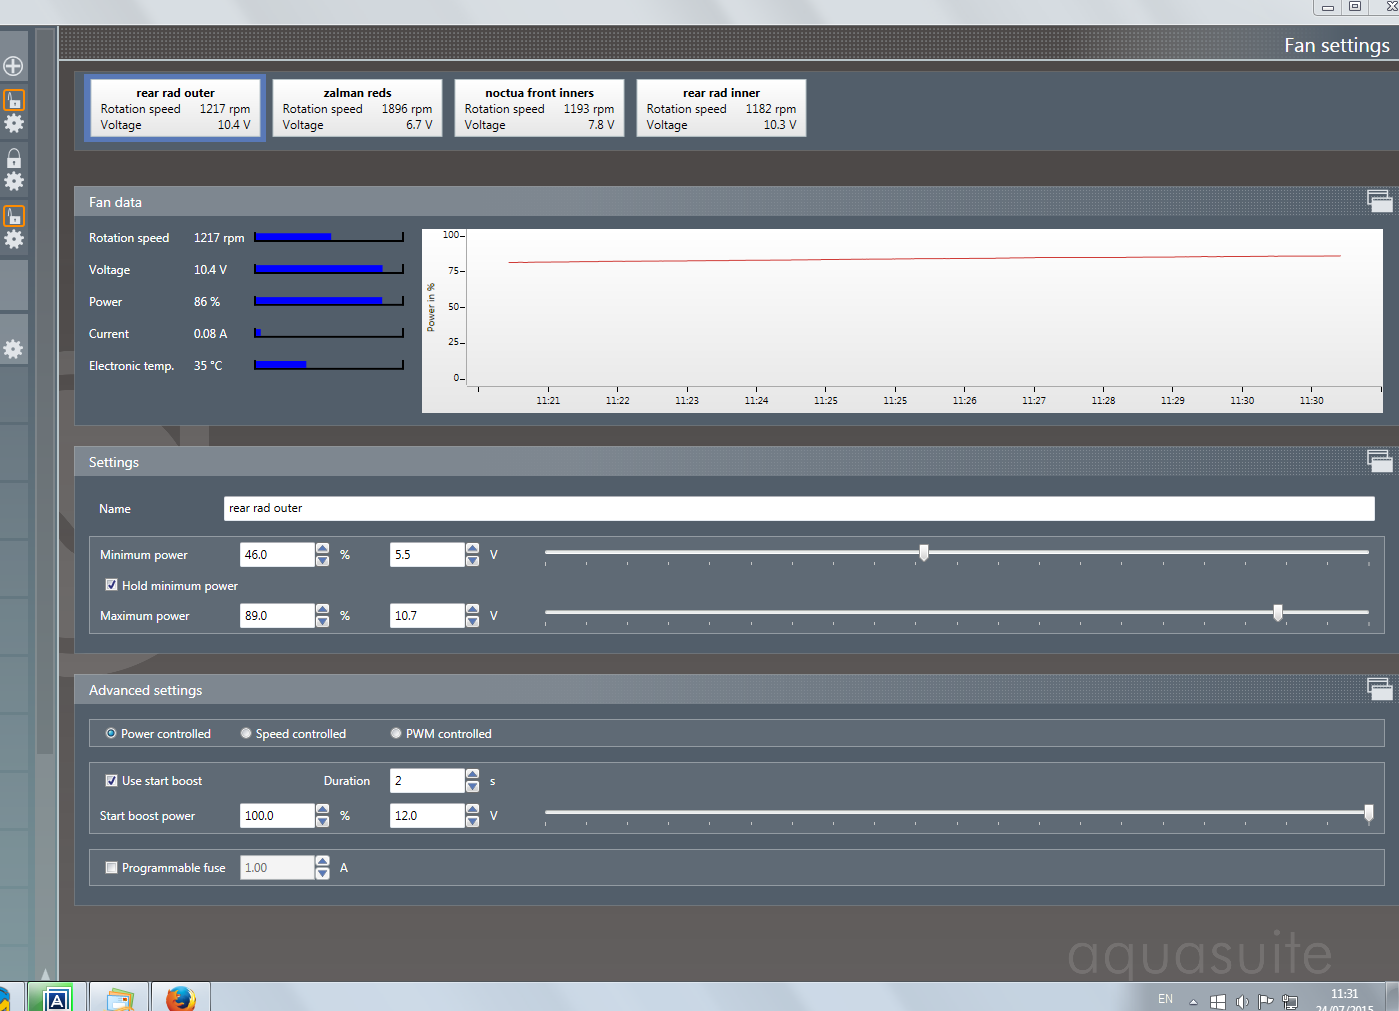The height and width of the screenshot is (1011, 1399).
Task: Choose PWM controlled mode
Action: point(396,733)
